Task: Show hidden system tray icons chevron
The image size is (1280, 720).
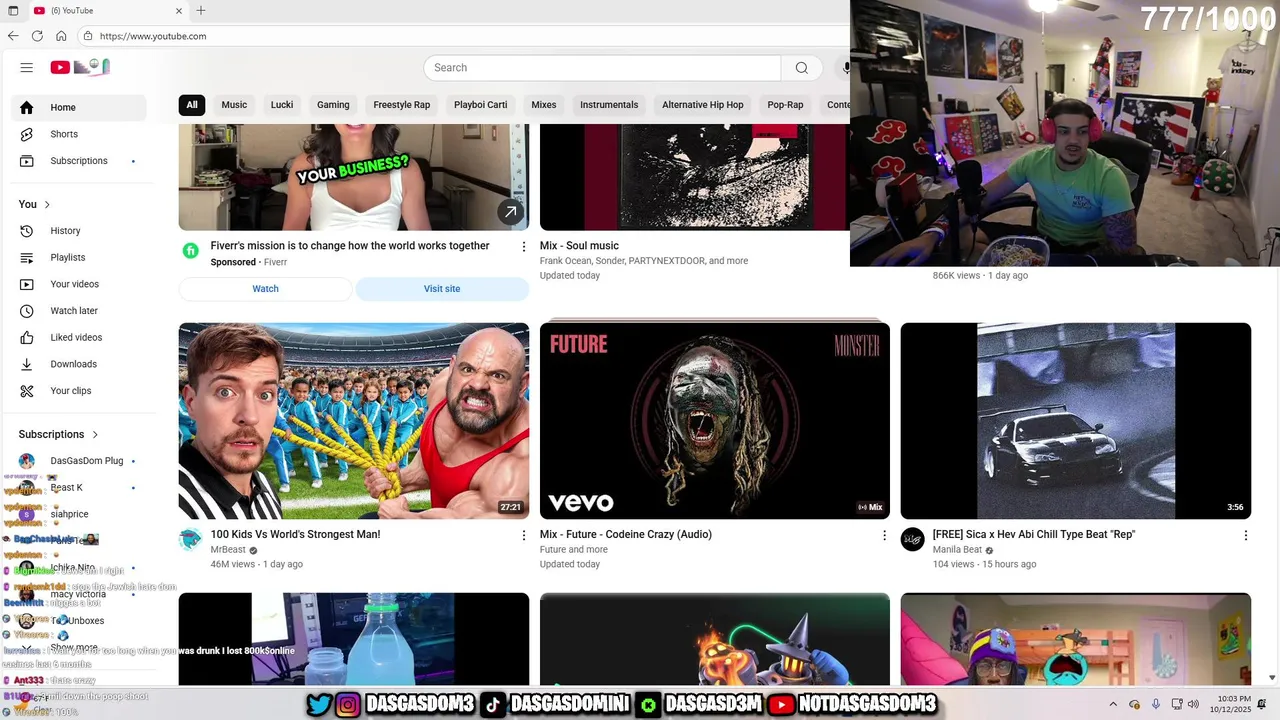Action: pyautogui.click(x=1113, y=704)
